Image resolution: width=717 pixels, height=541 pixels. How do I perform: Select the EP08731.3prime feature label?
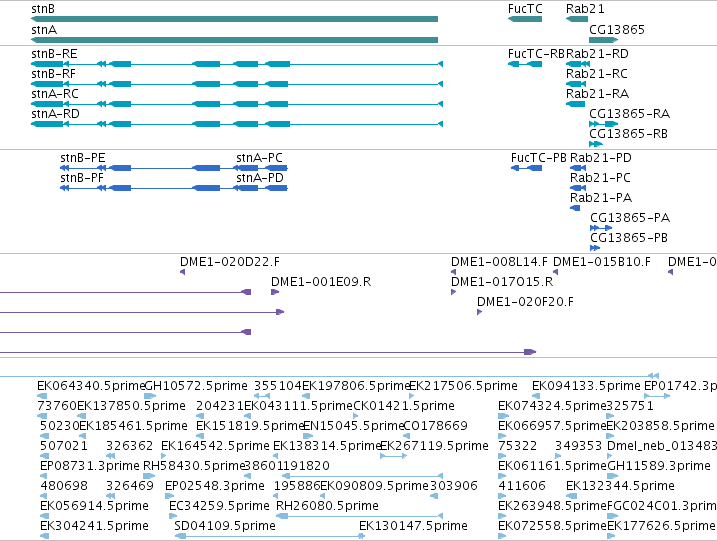coord(90,466)
